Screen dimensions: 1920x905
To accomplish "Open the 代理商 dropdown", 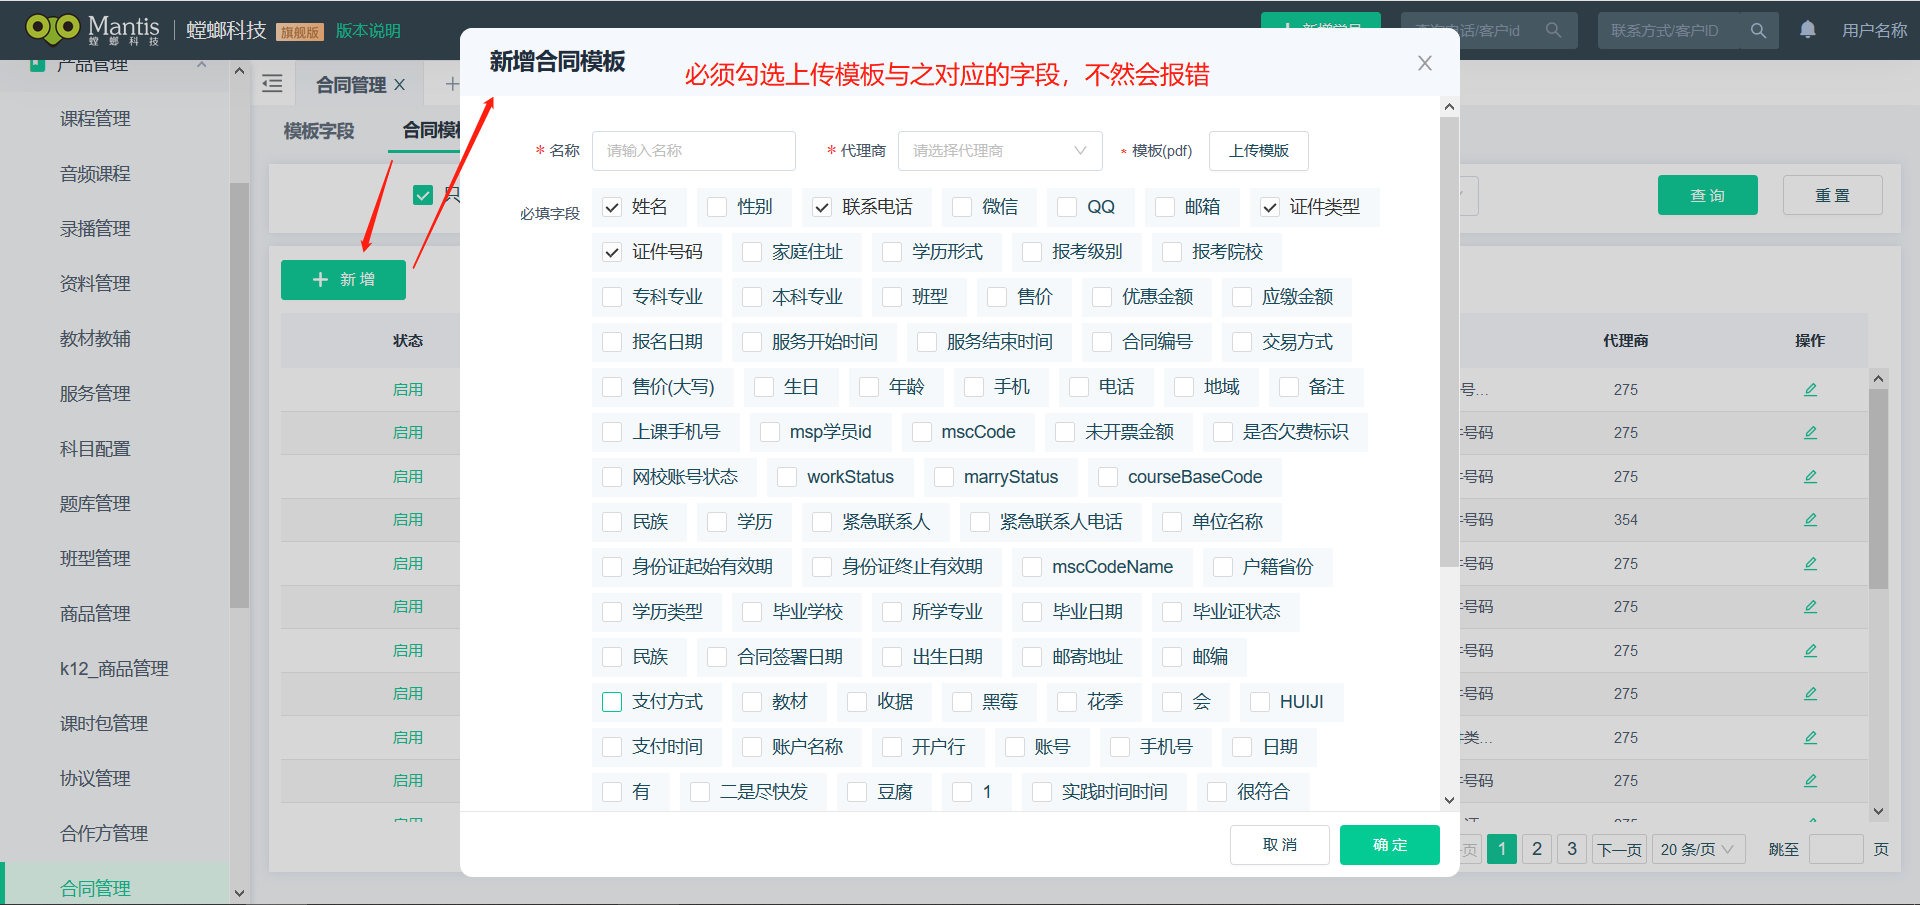I will (1000, 151).
